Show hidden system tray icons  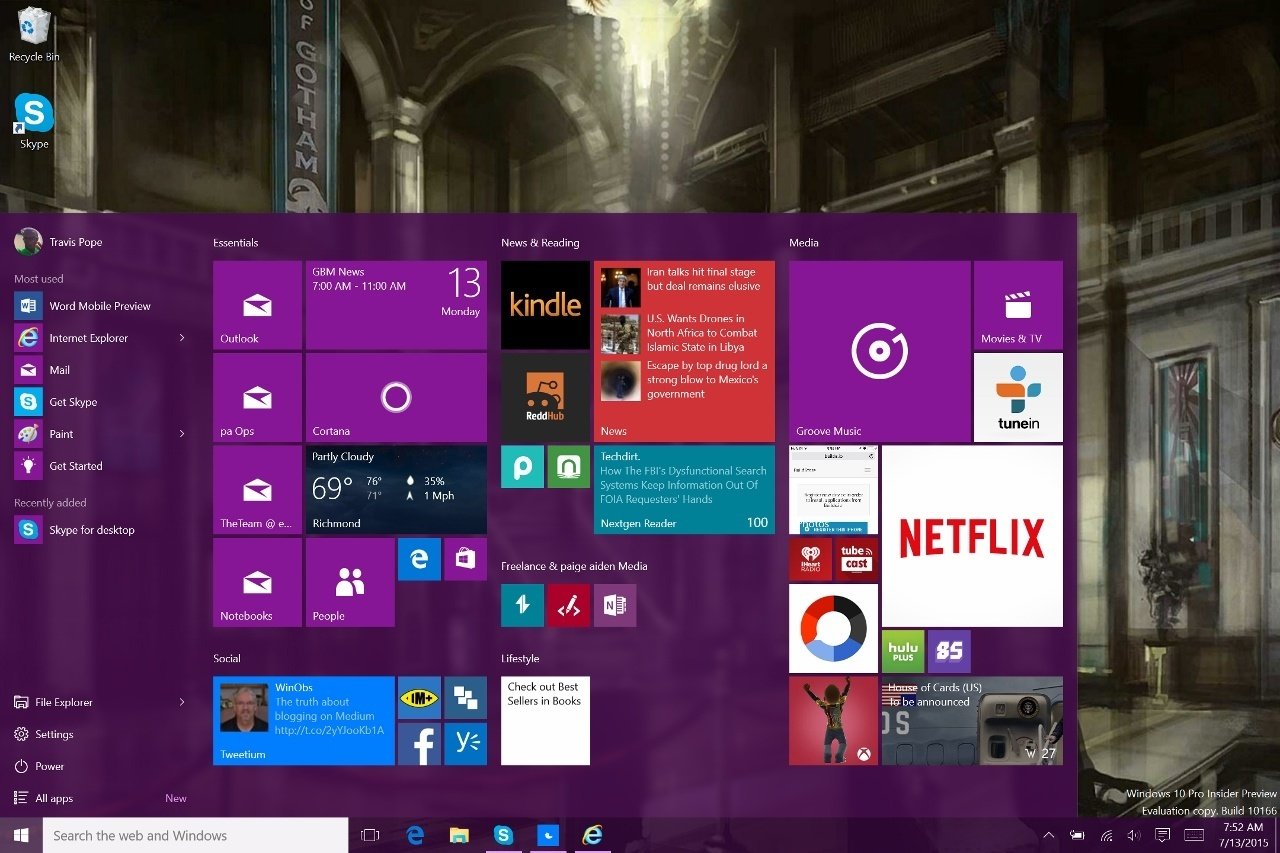[1048, 835]
